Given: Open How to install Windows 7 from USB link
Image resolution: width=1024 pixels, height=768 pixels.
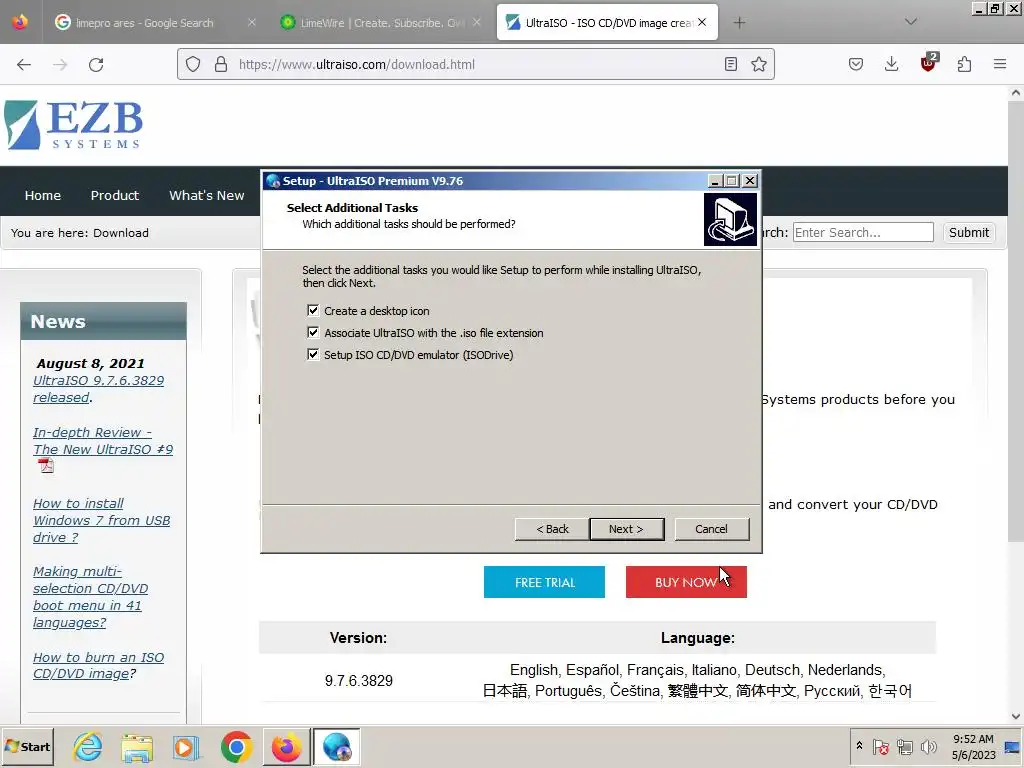Looking at the screenshot, I should click(x=101, y=520).
